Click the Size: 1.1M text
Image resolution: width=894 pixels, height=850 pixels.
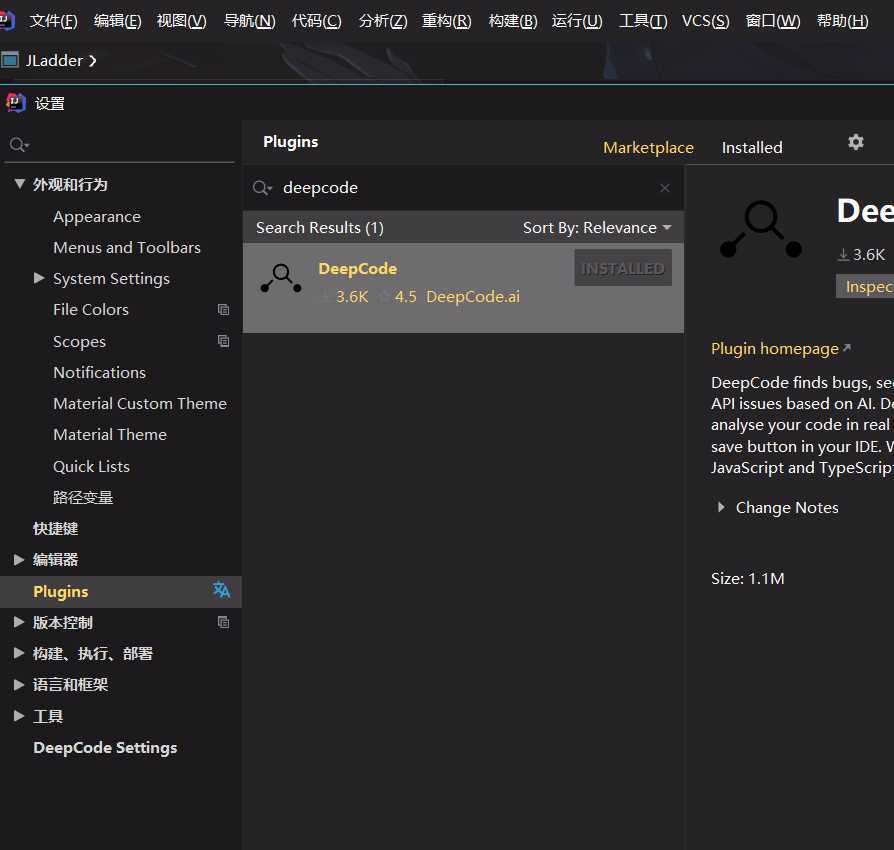click(x=747, y=579)
